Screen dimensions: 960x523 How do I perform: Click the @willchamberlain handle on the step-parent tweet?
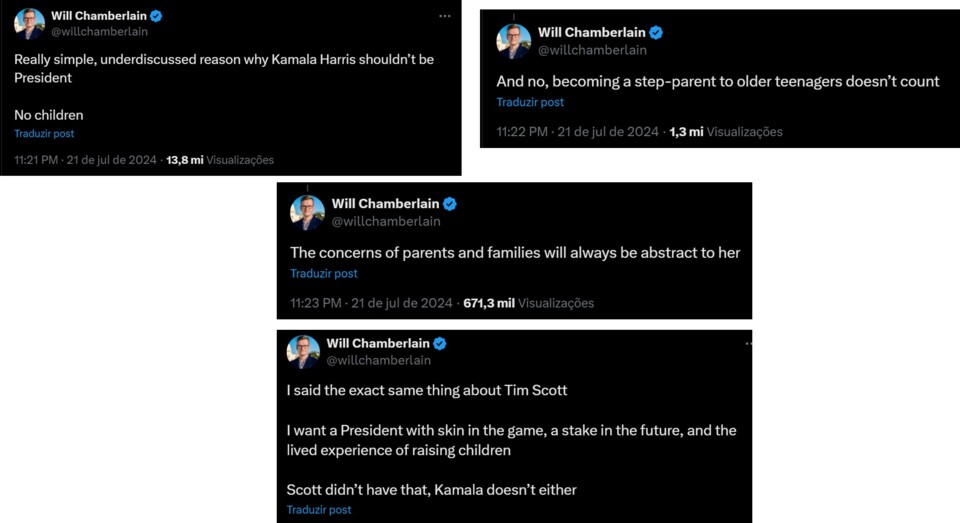tap(592, 50)
